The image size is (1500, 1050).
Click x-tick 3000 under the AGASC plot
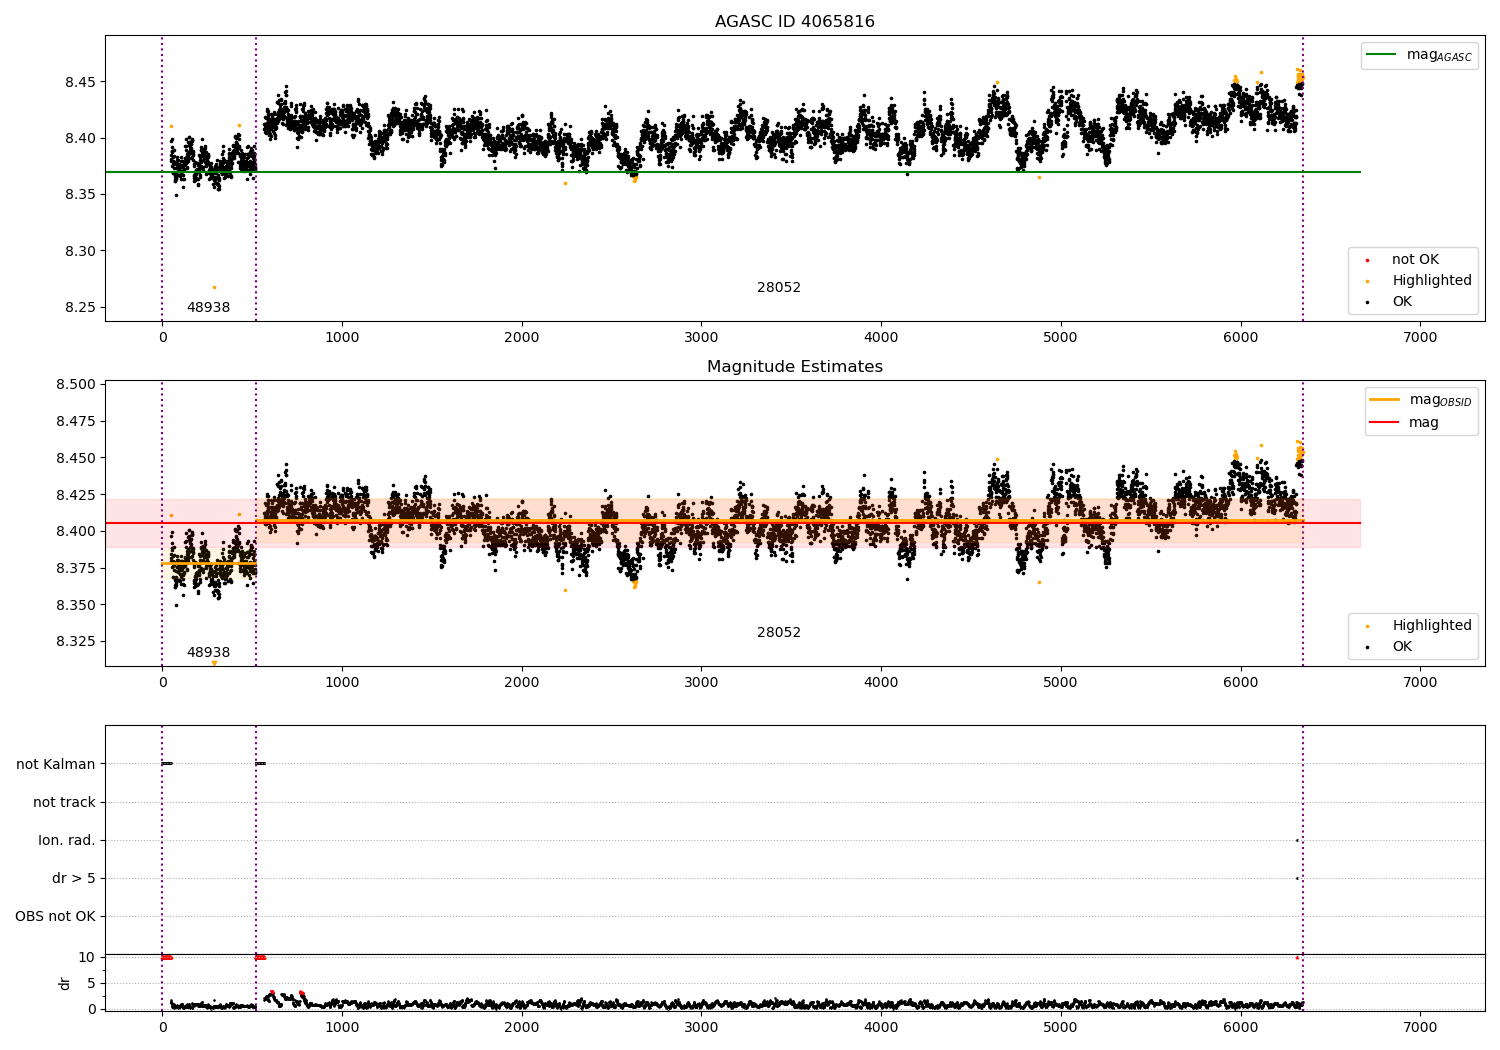tap(701, 337)
